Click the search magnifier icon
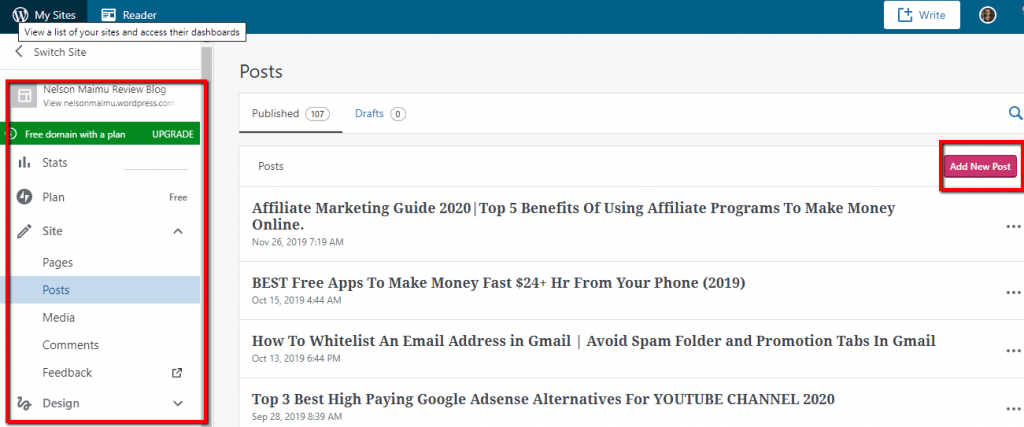Viewport: 1024px width, 427px height. point(1016,113)
